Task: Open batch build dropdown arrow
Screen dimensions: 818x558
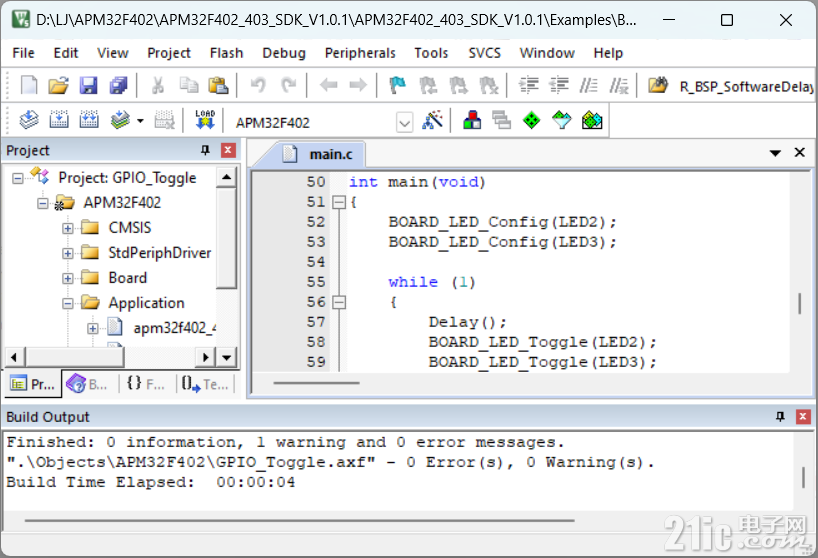Action: click(x=140, y=121)
